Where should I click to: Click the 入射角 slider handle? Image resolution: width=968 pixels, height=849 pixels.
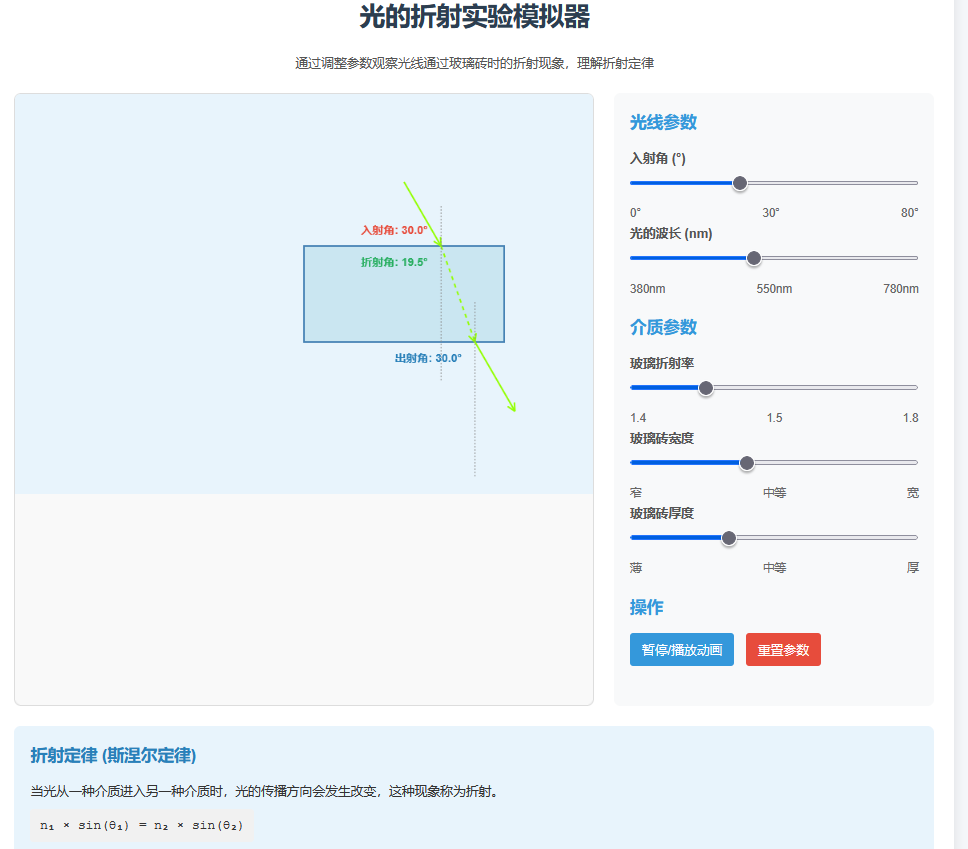click(739, 183)
